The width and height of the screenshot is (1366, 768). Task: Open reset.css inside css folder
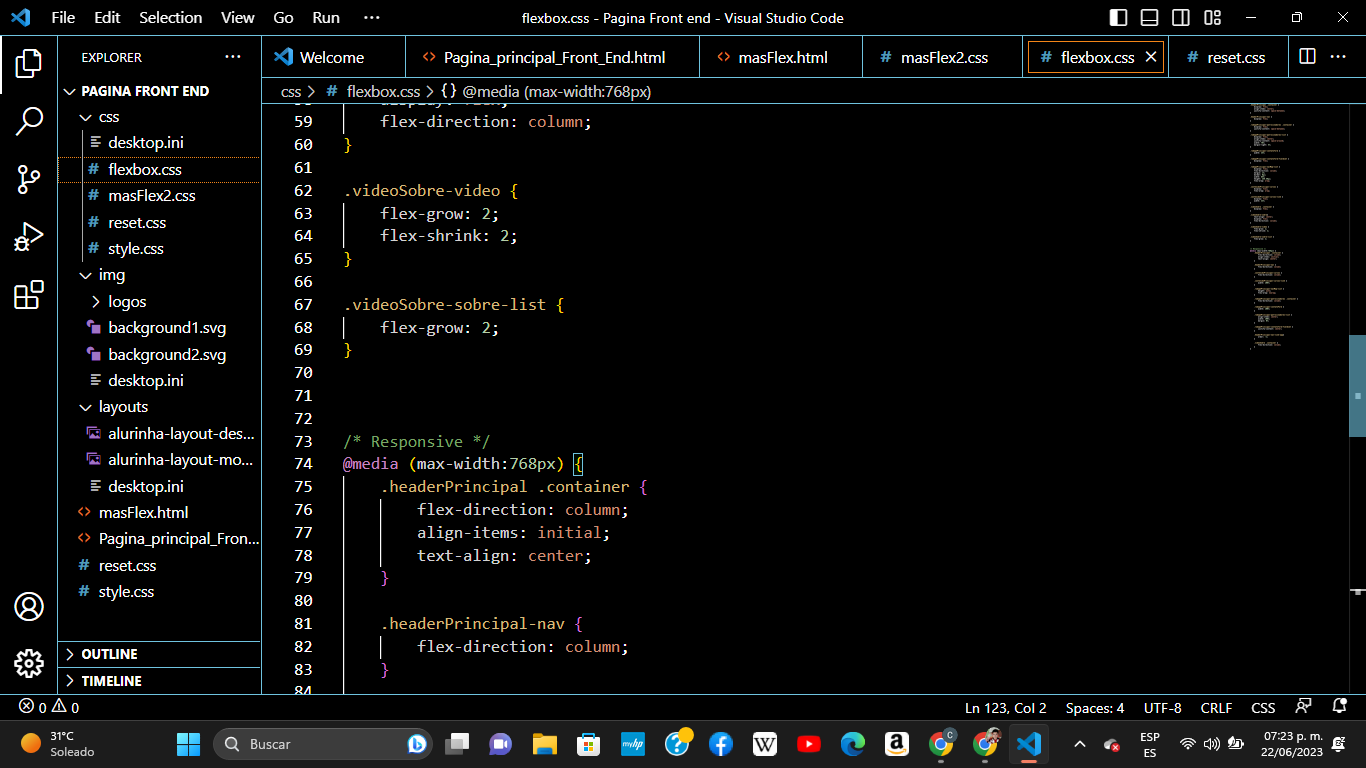pos(159,222)
